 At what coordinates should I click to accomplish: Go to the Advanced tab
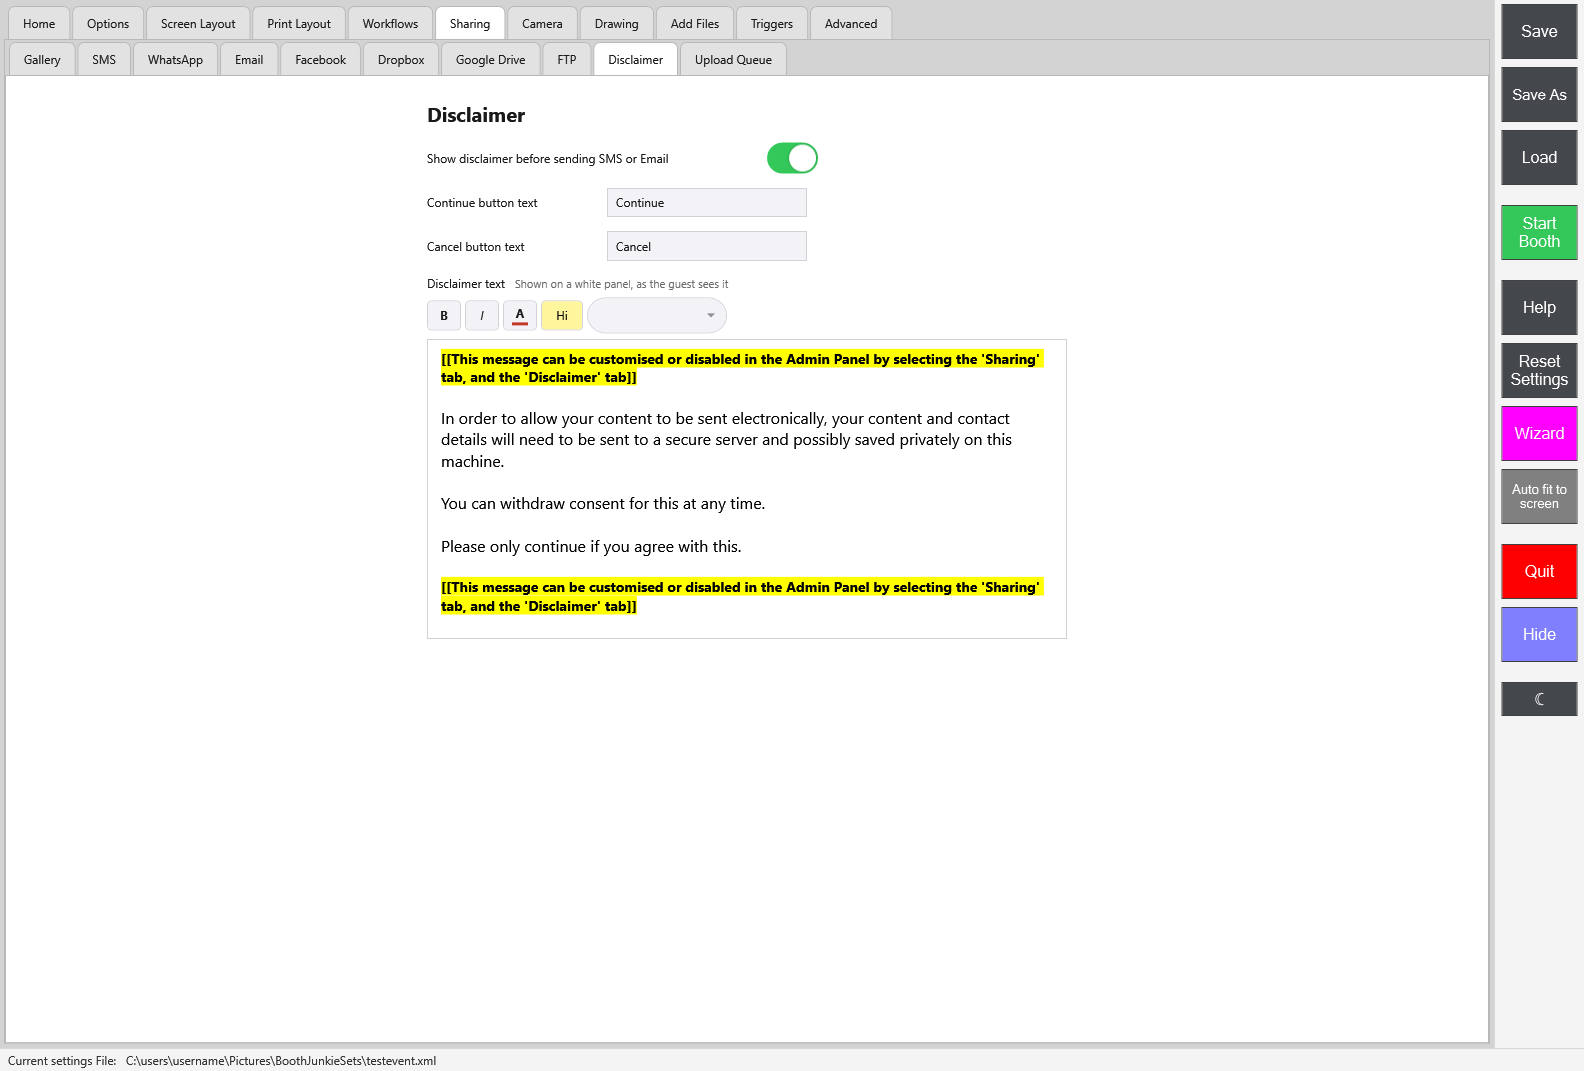tap(851, 24)
